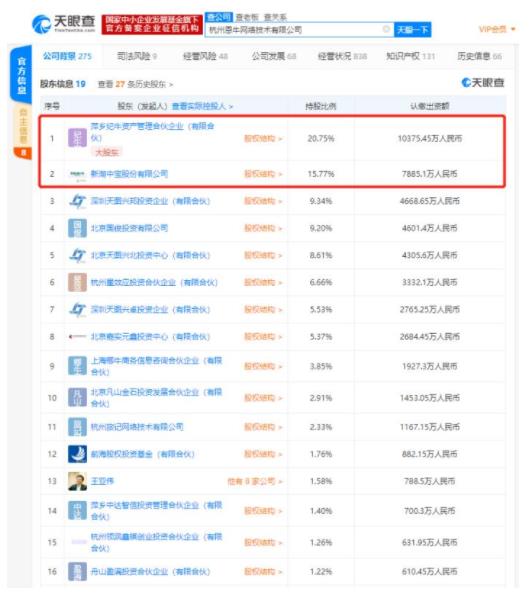Open the VIP会员 dropdown
Screen dimensions: 530x593
(497, 29)
